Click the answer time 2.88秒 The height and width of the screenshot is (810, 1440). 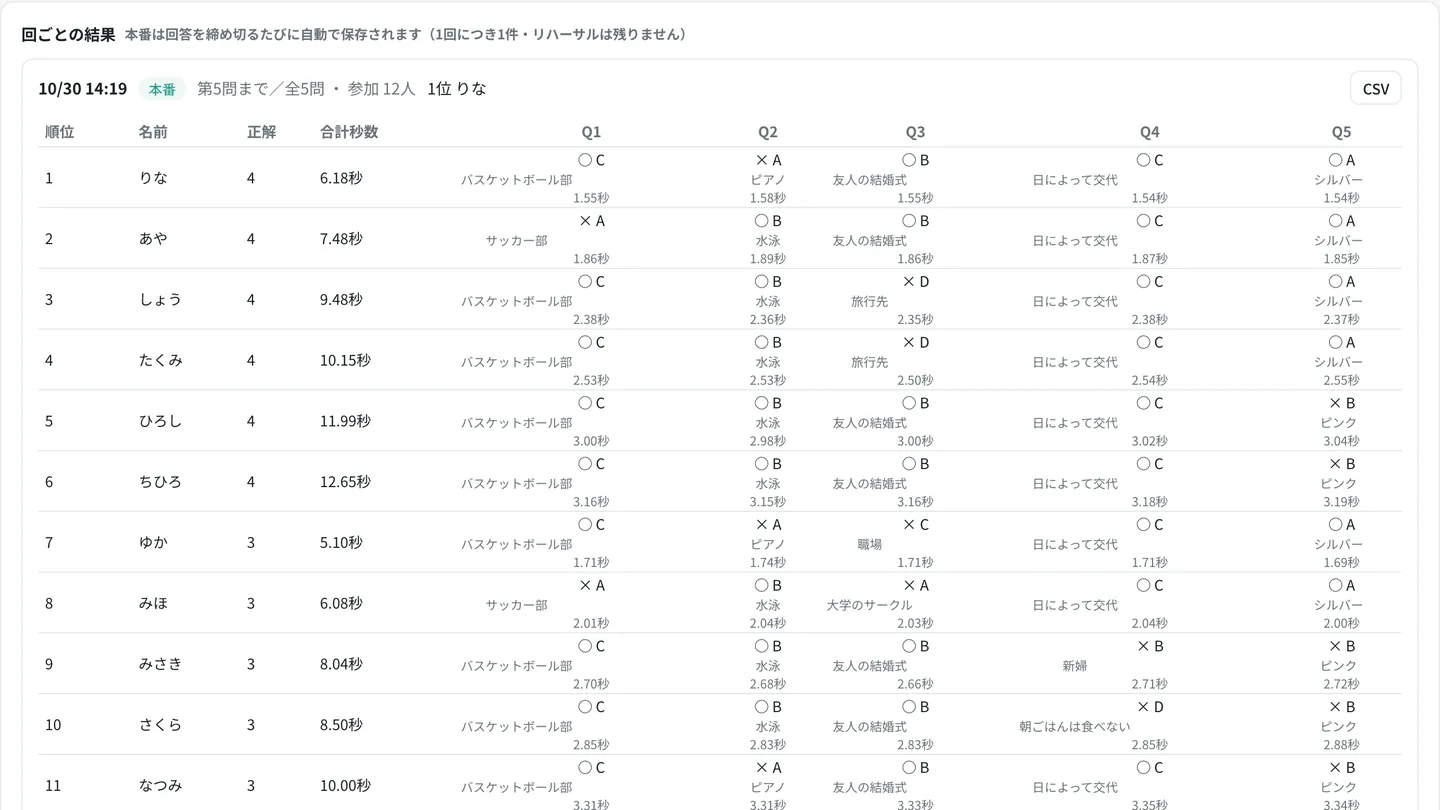pyautogui.click(x=1342, y=745)
